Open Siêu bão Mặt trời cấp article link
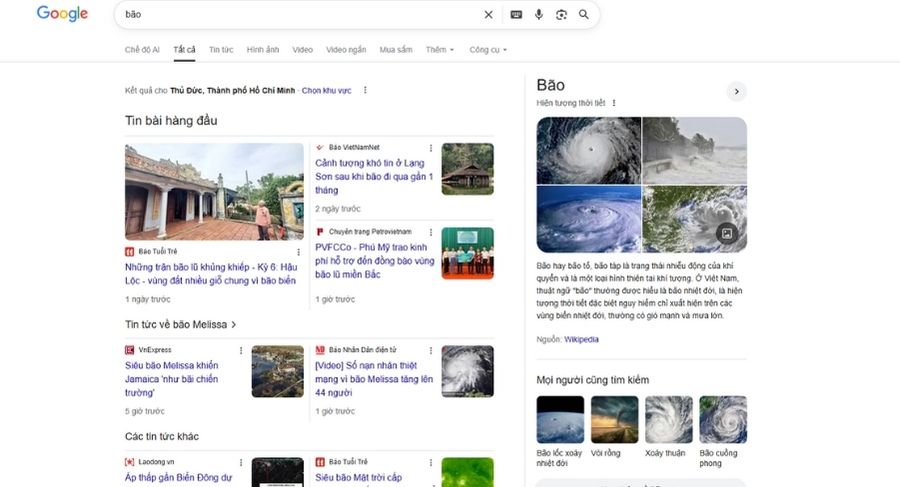The width and height of the screenshot is (900, 487). click(359, 477)
